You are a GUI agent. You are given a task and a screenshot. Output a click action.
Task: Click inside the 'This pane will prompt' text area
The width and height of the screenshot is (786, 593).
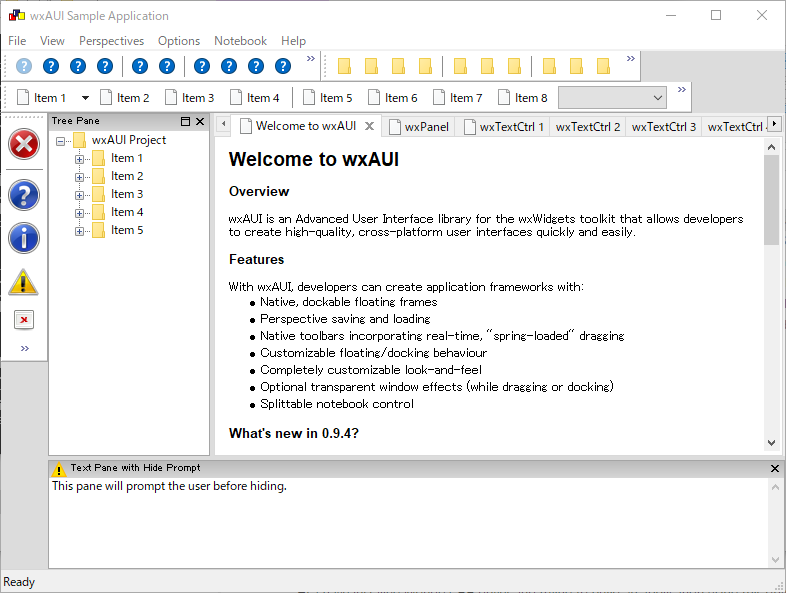(409, 522)
